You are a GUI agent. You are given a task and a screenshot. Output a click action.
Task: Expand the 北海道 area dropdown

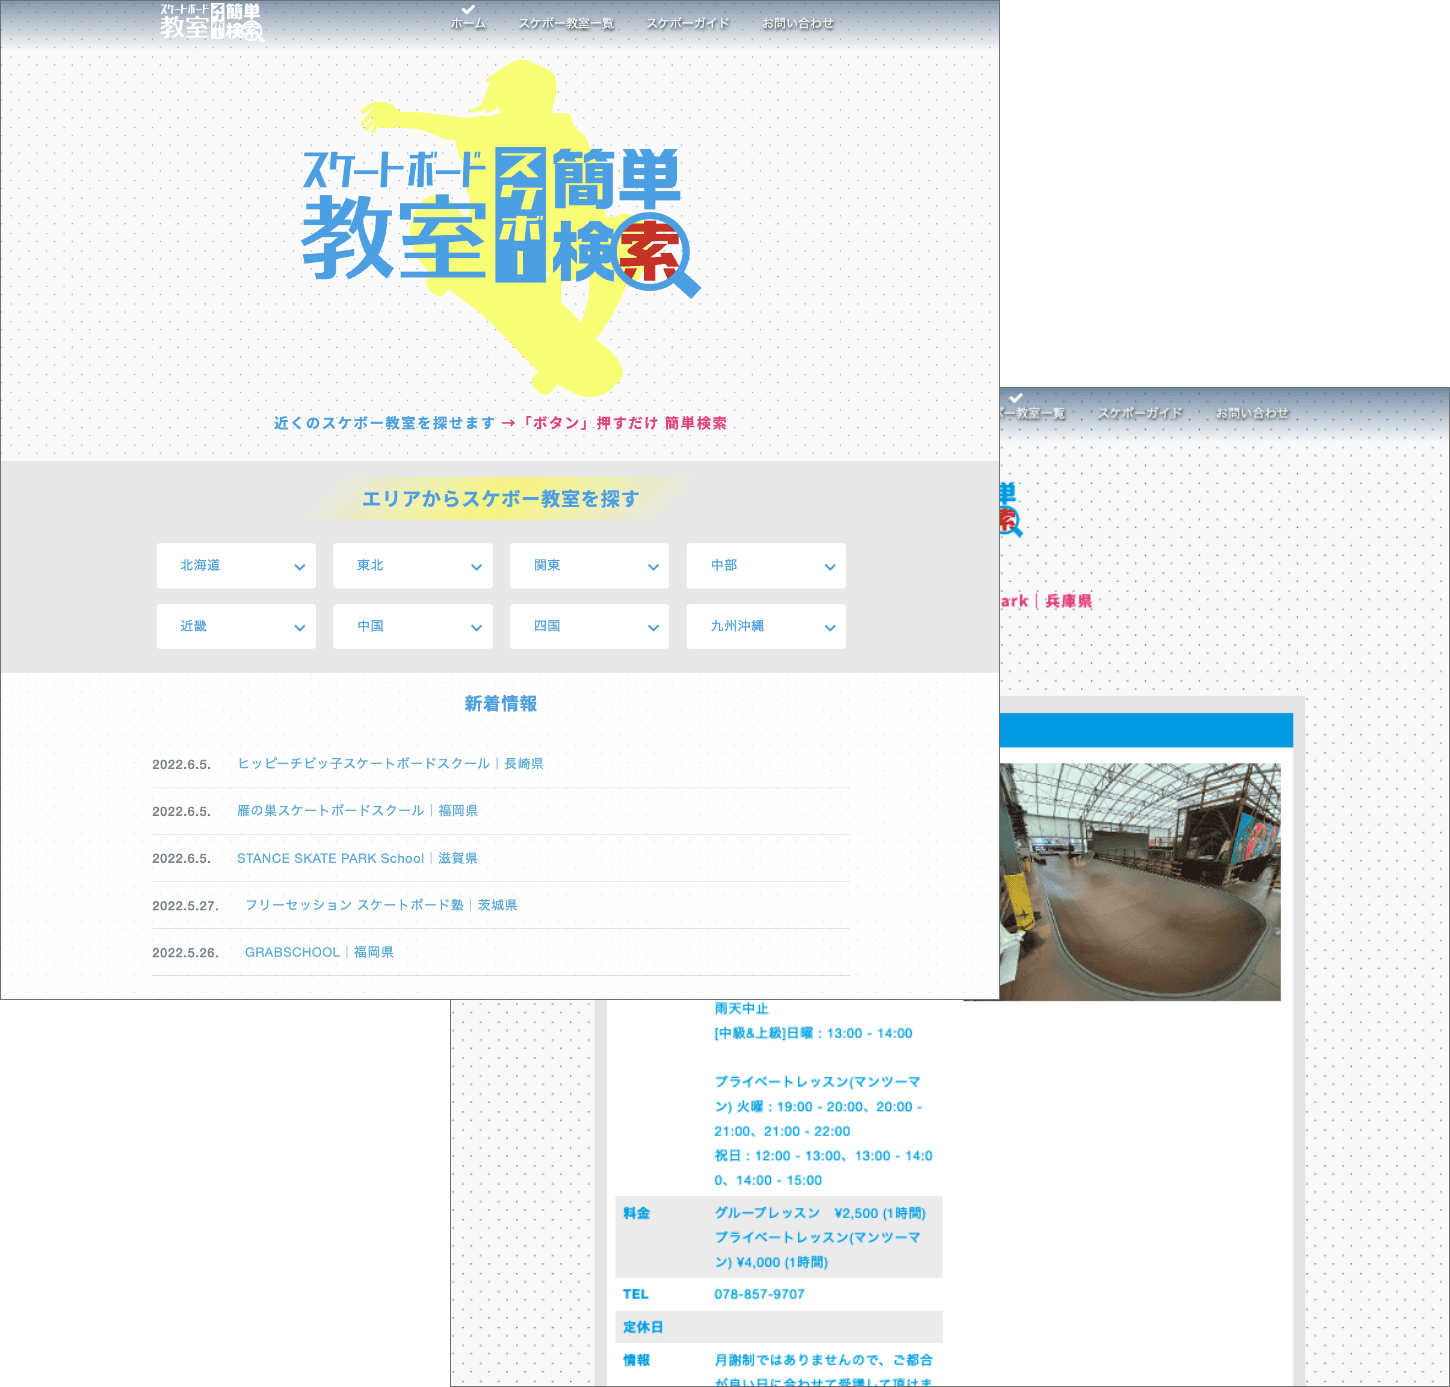[x=236, y=566]
